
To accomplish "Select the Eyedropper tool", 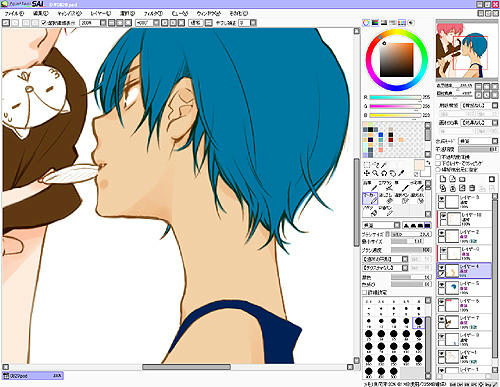I will click(x=401, y=173).
